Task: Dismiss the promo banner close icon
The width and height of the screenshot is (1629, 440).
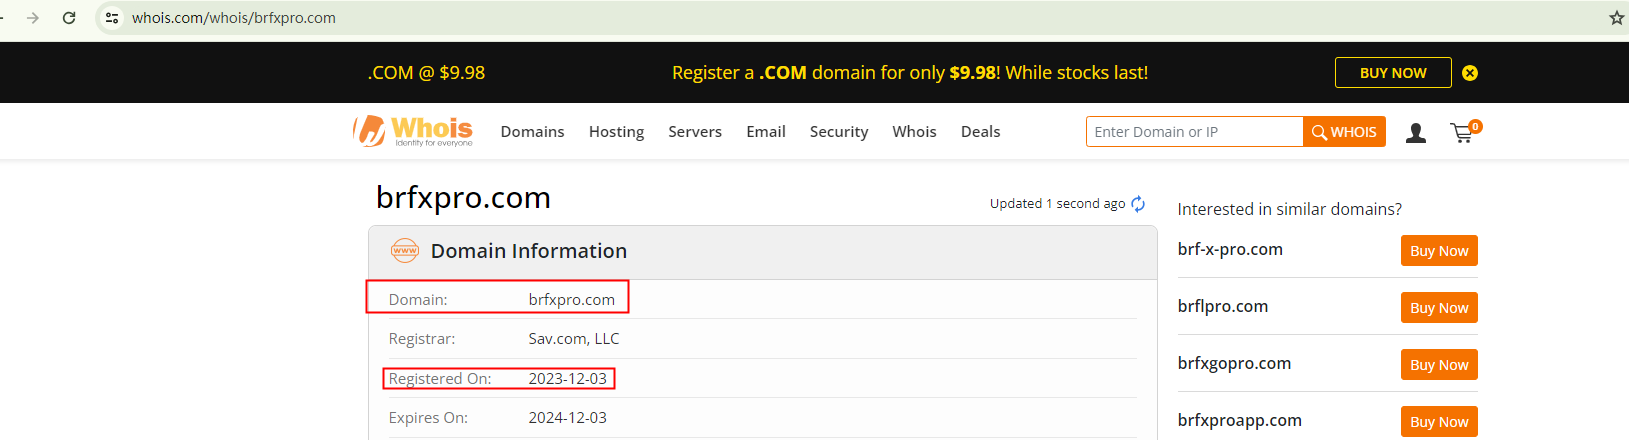Action: [x=1470, y=73]
